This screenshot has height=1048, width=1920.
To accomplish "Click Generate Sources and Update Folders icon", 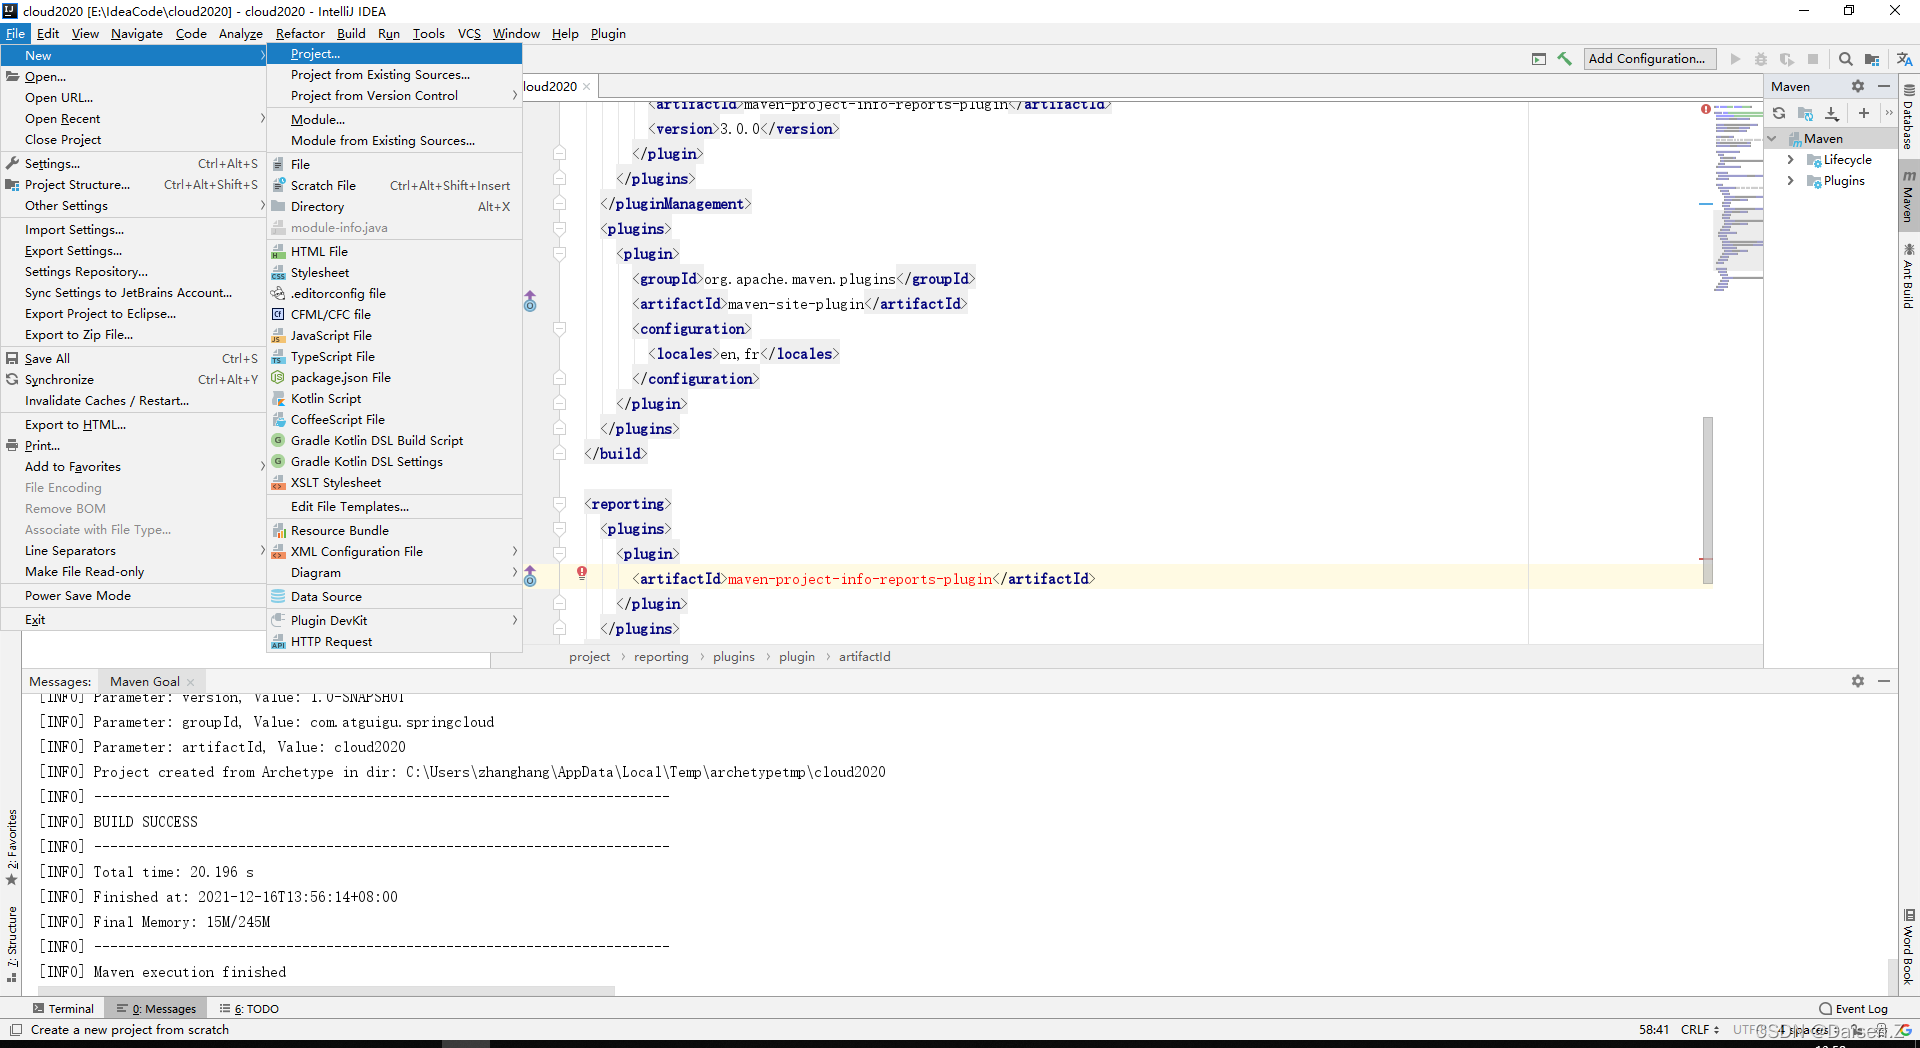I will click(1805, 113).
